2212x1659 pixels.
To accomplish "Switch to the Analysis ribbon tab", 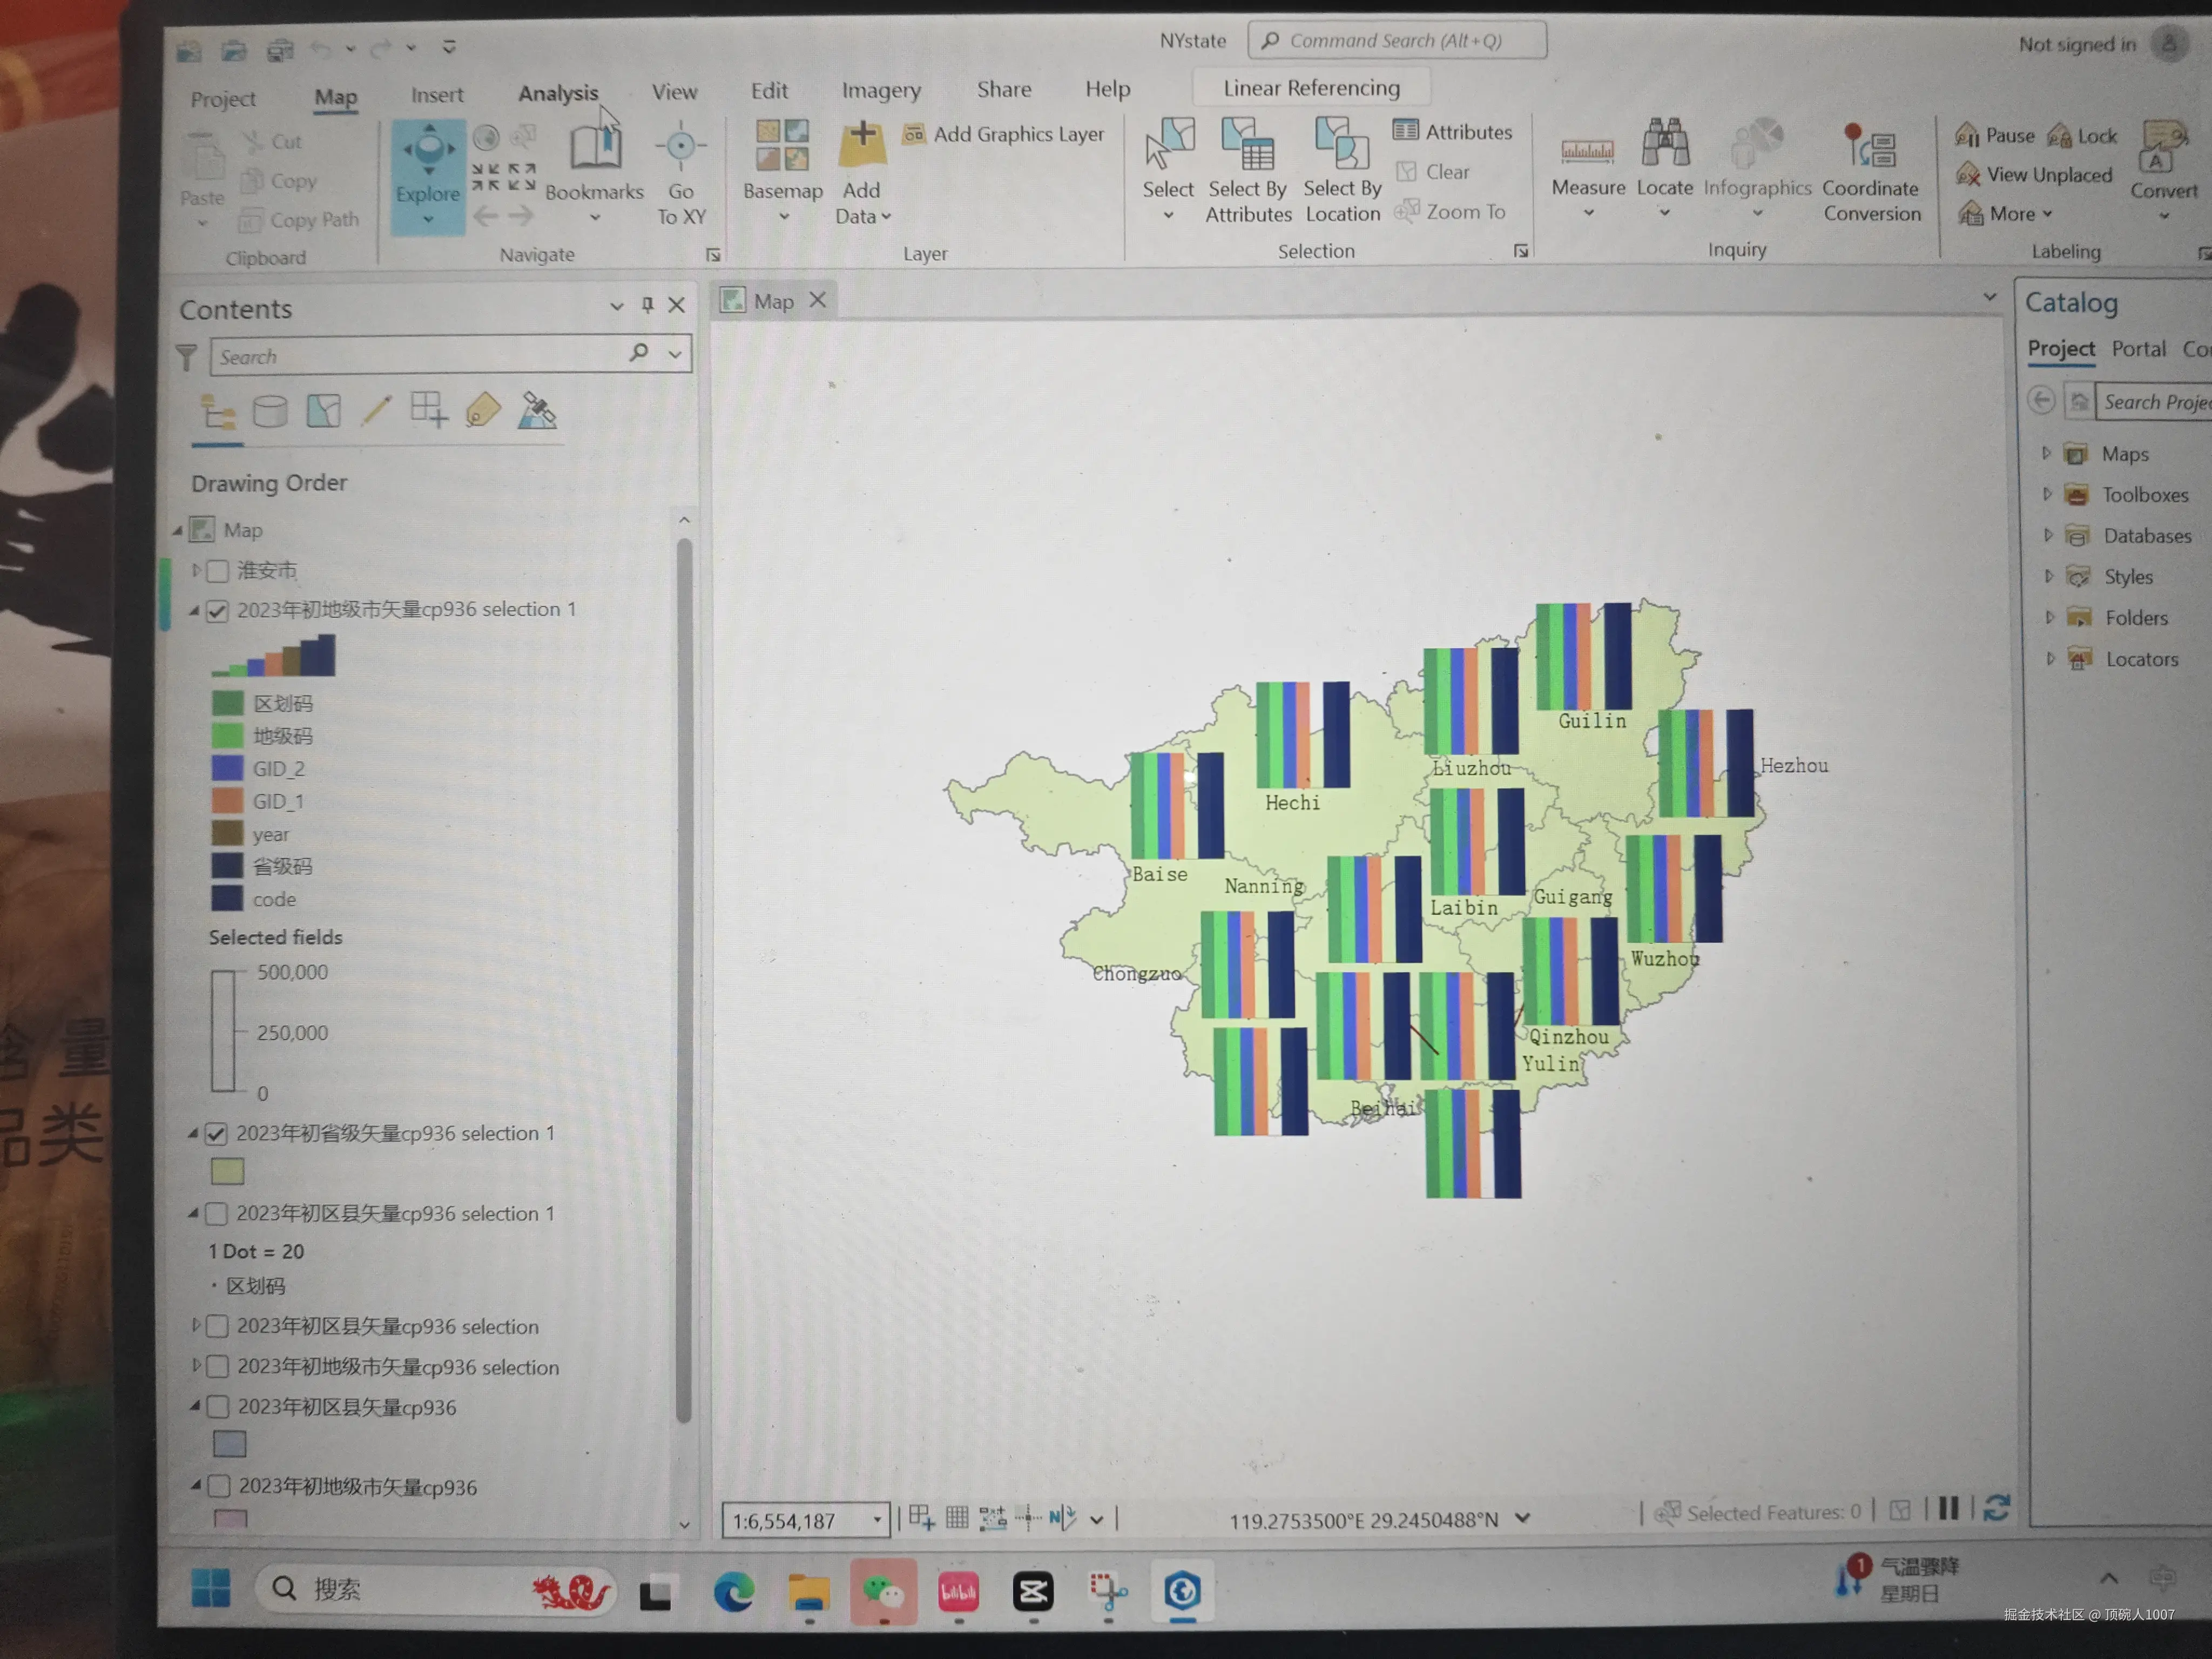I will point(558,93).
